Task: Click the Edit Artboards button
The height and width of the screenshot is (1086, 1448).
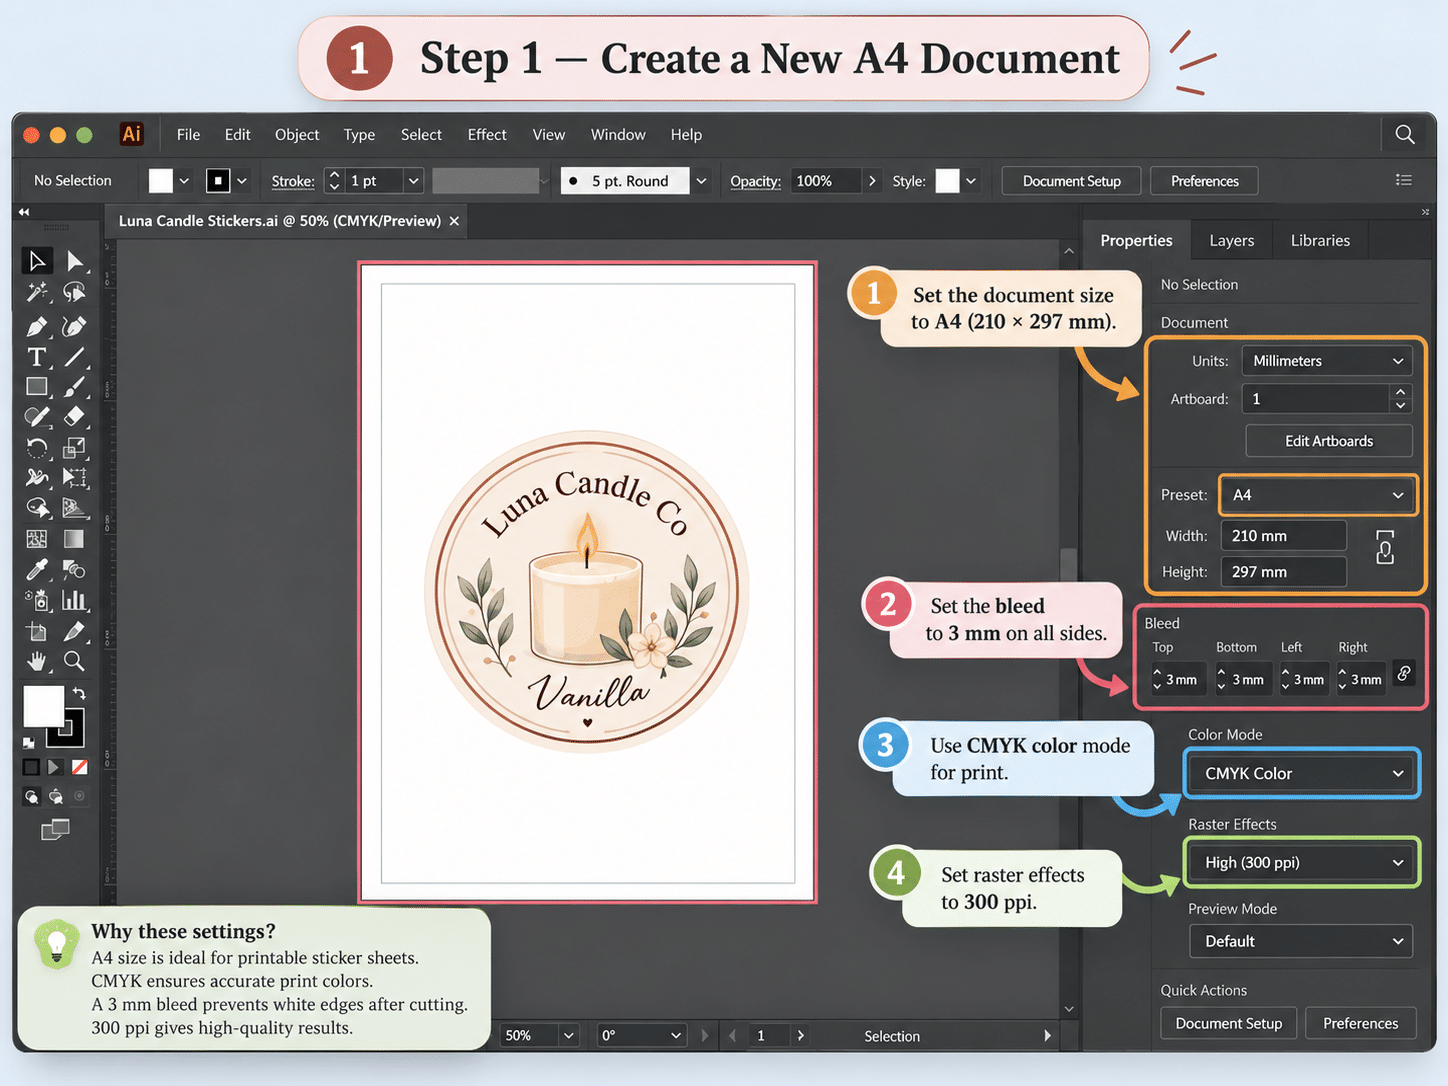Action: click(1329, 441)
